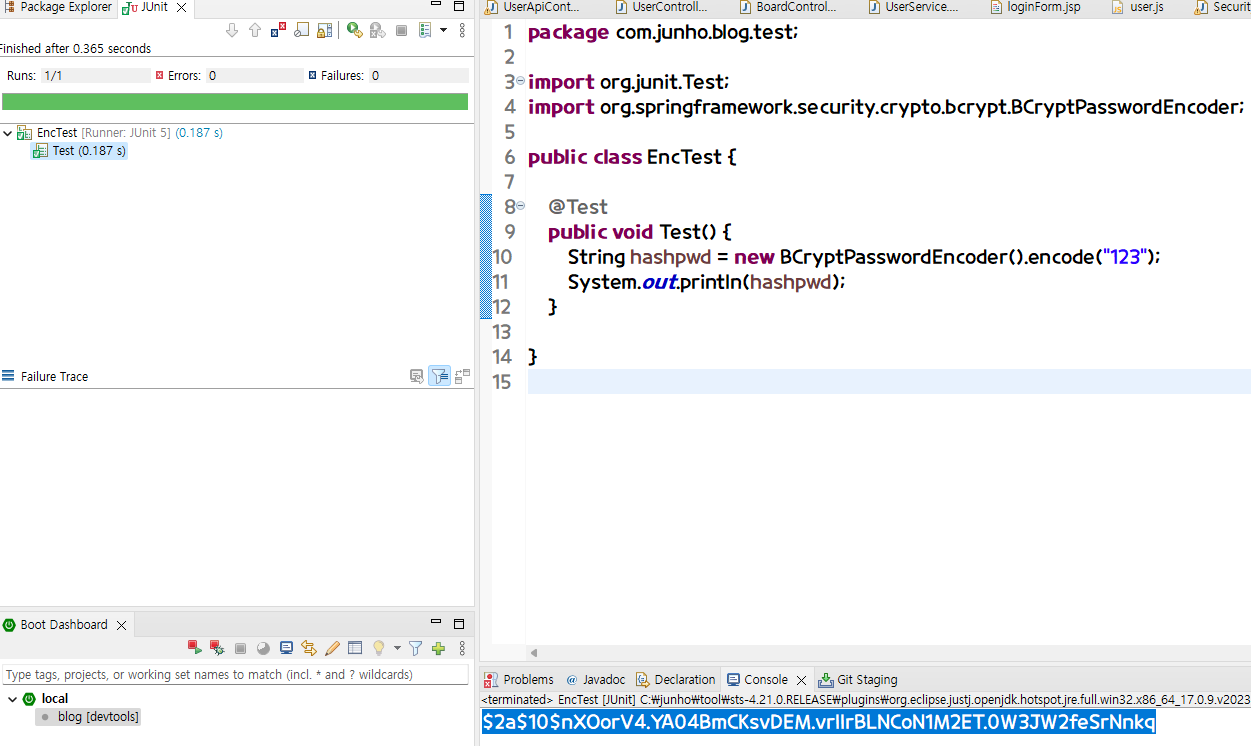The height and width of the screenshot is (746, 1251).
Task: Click the pencil edit icon in Boot Dashboard
Action: 332,648
